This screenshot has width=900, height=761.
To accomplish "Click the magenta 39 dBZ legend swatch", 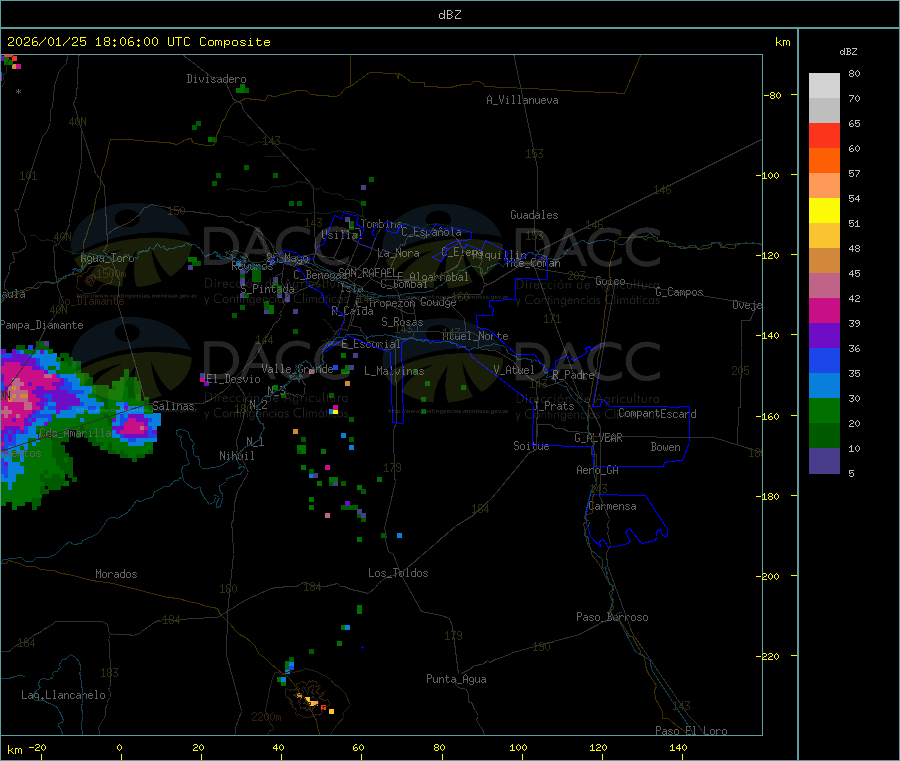I will pyautogui.click(x=824, y=310).
